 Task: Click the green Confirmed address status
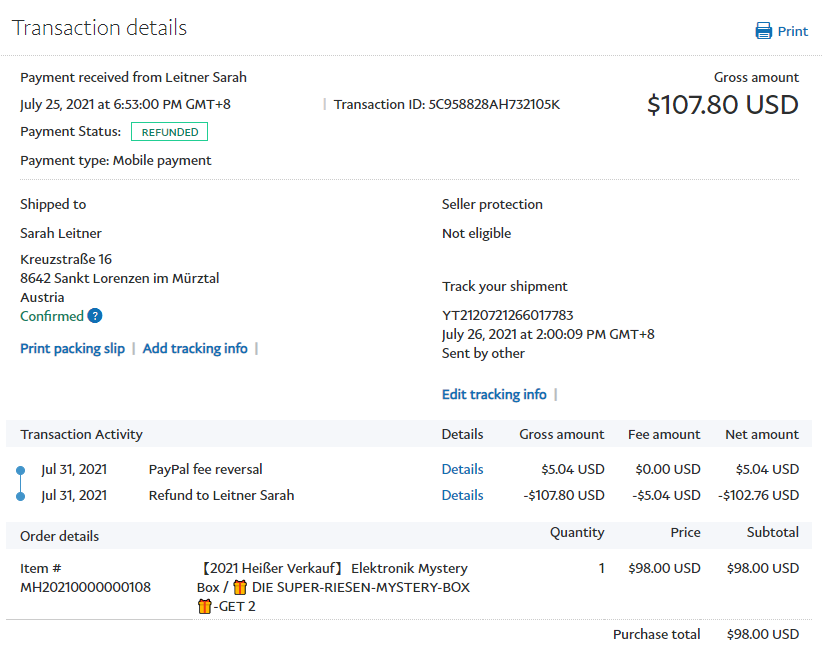(52, 316)
